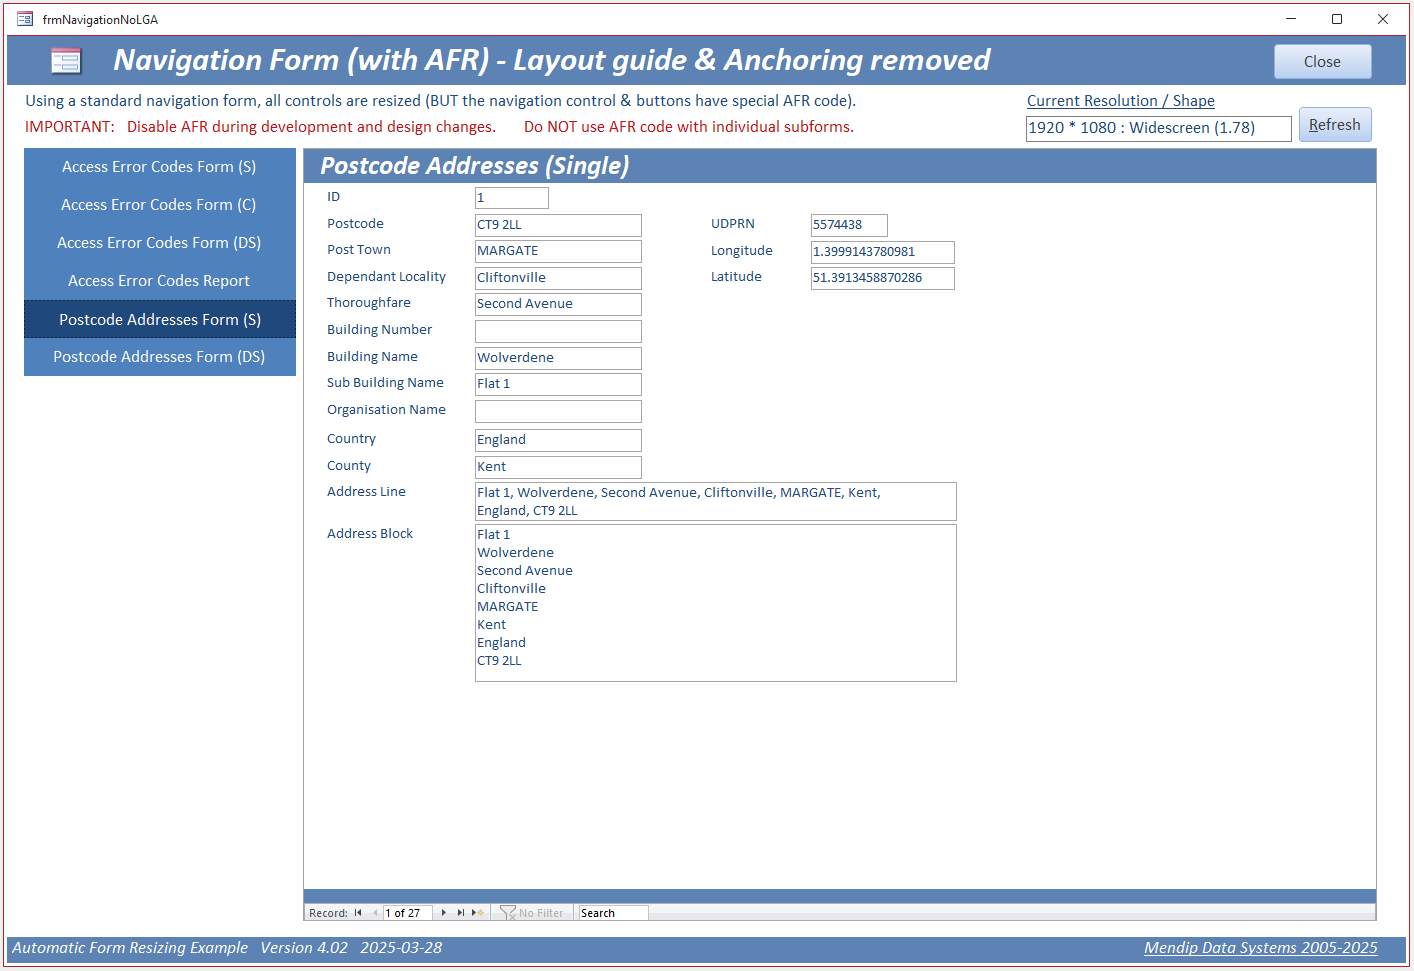The height and width of the screenshot is (971, 1414).
Task: Click the record Search box
Action: (x=613, y=913)
